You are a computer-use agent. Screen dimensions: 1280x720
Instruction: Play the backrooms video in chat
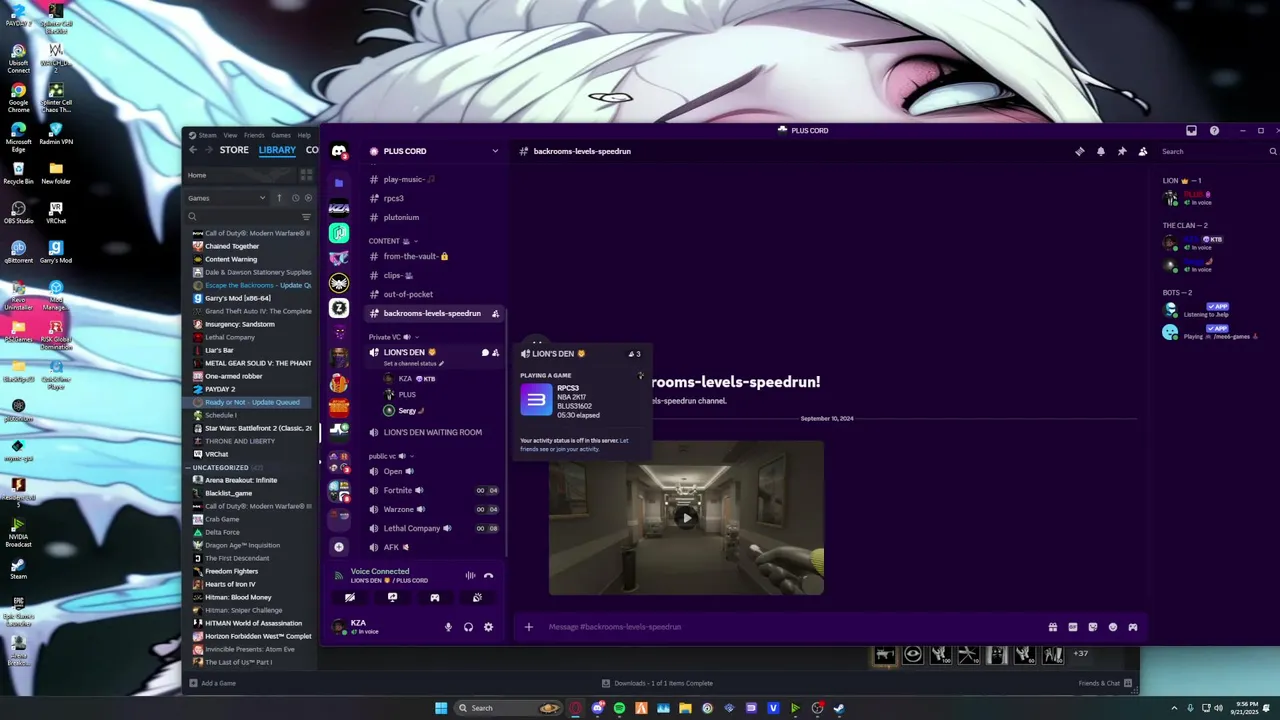coord(686,518)
